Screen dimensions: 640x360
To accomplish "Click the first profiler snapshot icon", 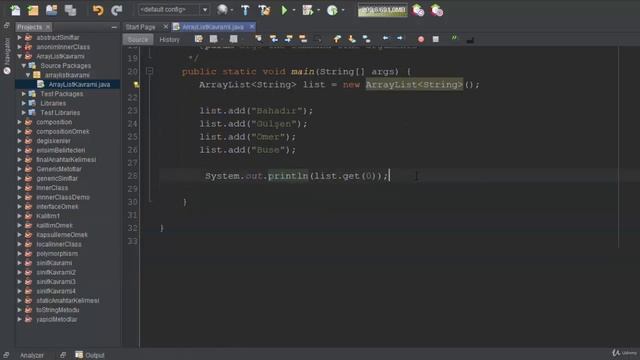I will point(418,10).
